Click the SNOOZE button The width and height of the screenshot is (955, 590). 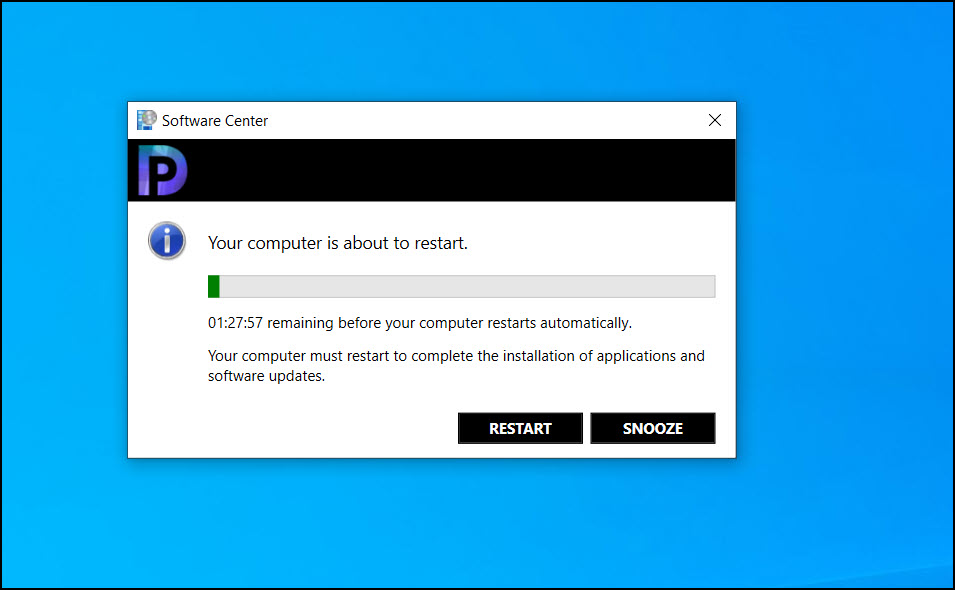click(652, 428)
